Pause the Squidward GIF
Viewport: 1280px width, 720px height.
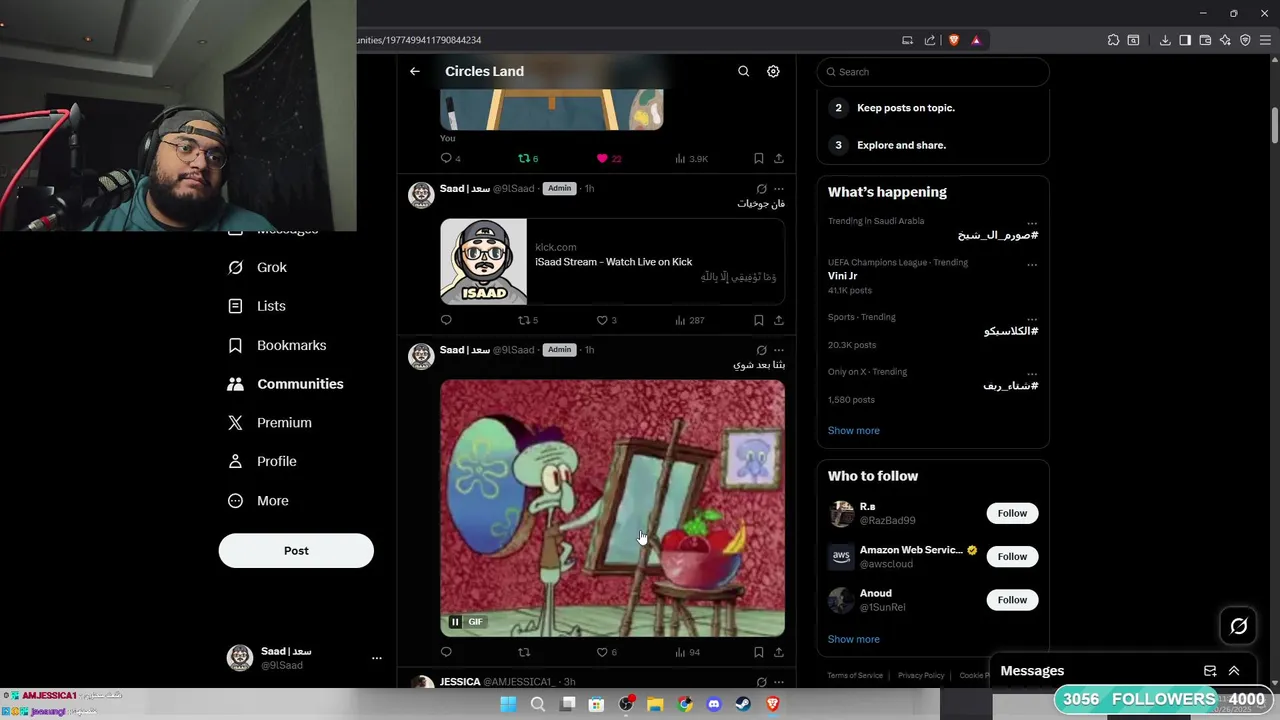[x=455, y=622]
